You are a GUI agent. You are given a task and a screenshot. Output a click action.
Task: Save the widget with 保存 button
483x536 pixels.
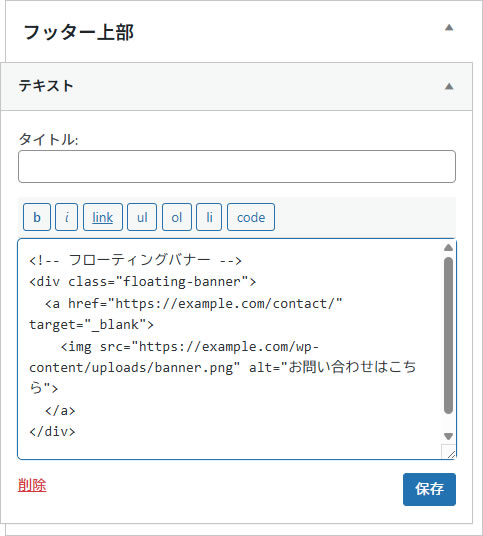click(429, 489)
